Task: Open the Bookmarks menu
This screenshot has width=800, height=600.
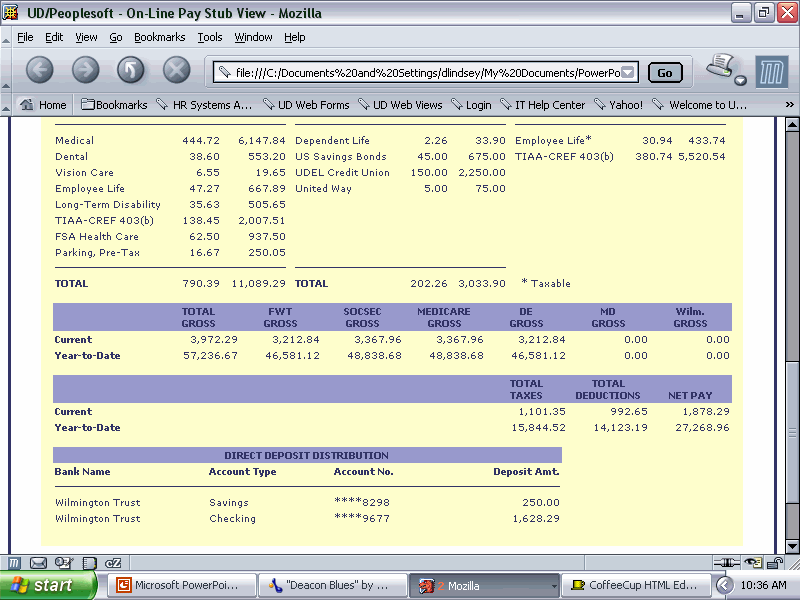Action: click(x=159, y=37)
